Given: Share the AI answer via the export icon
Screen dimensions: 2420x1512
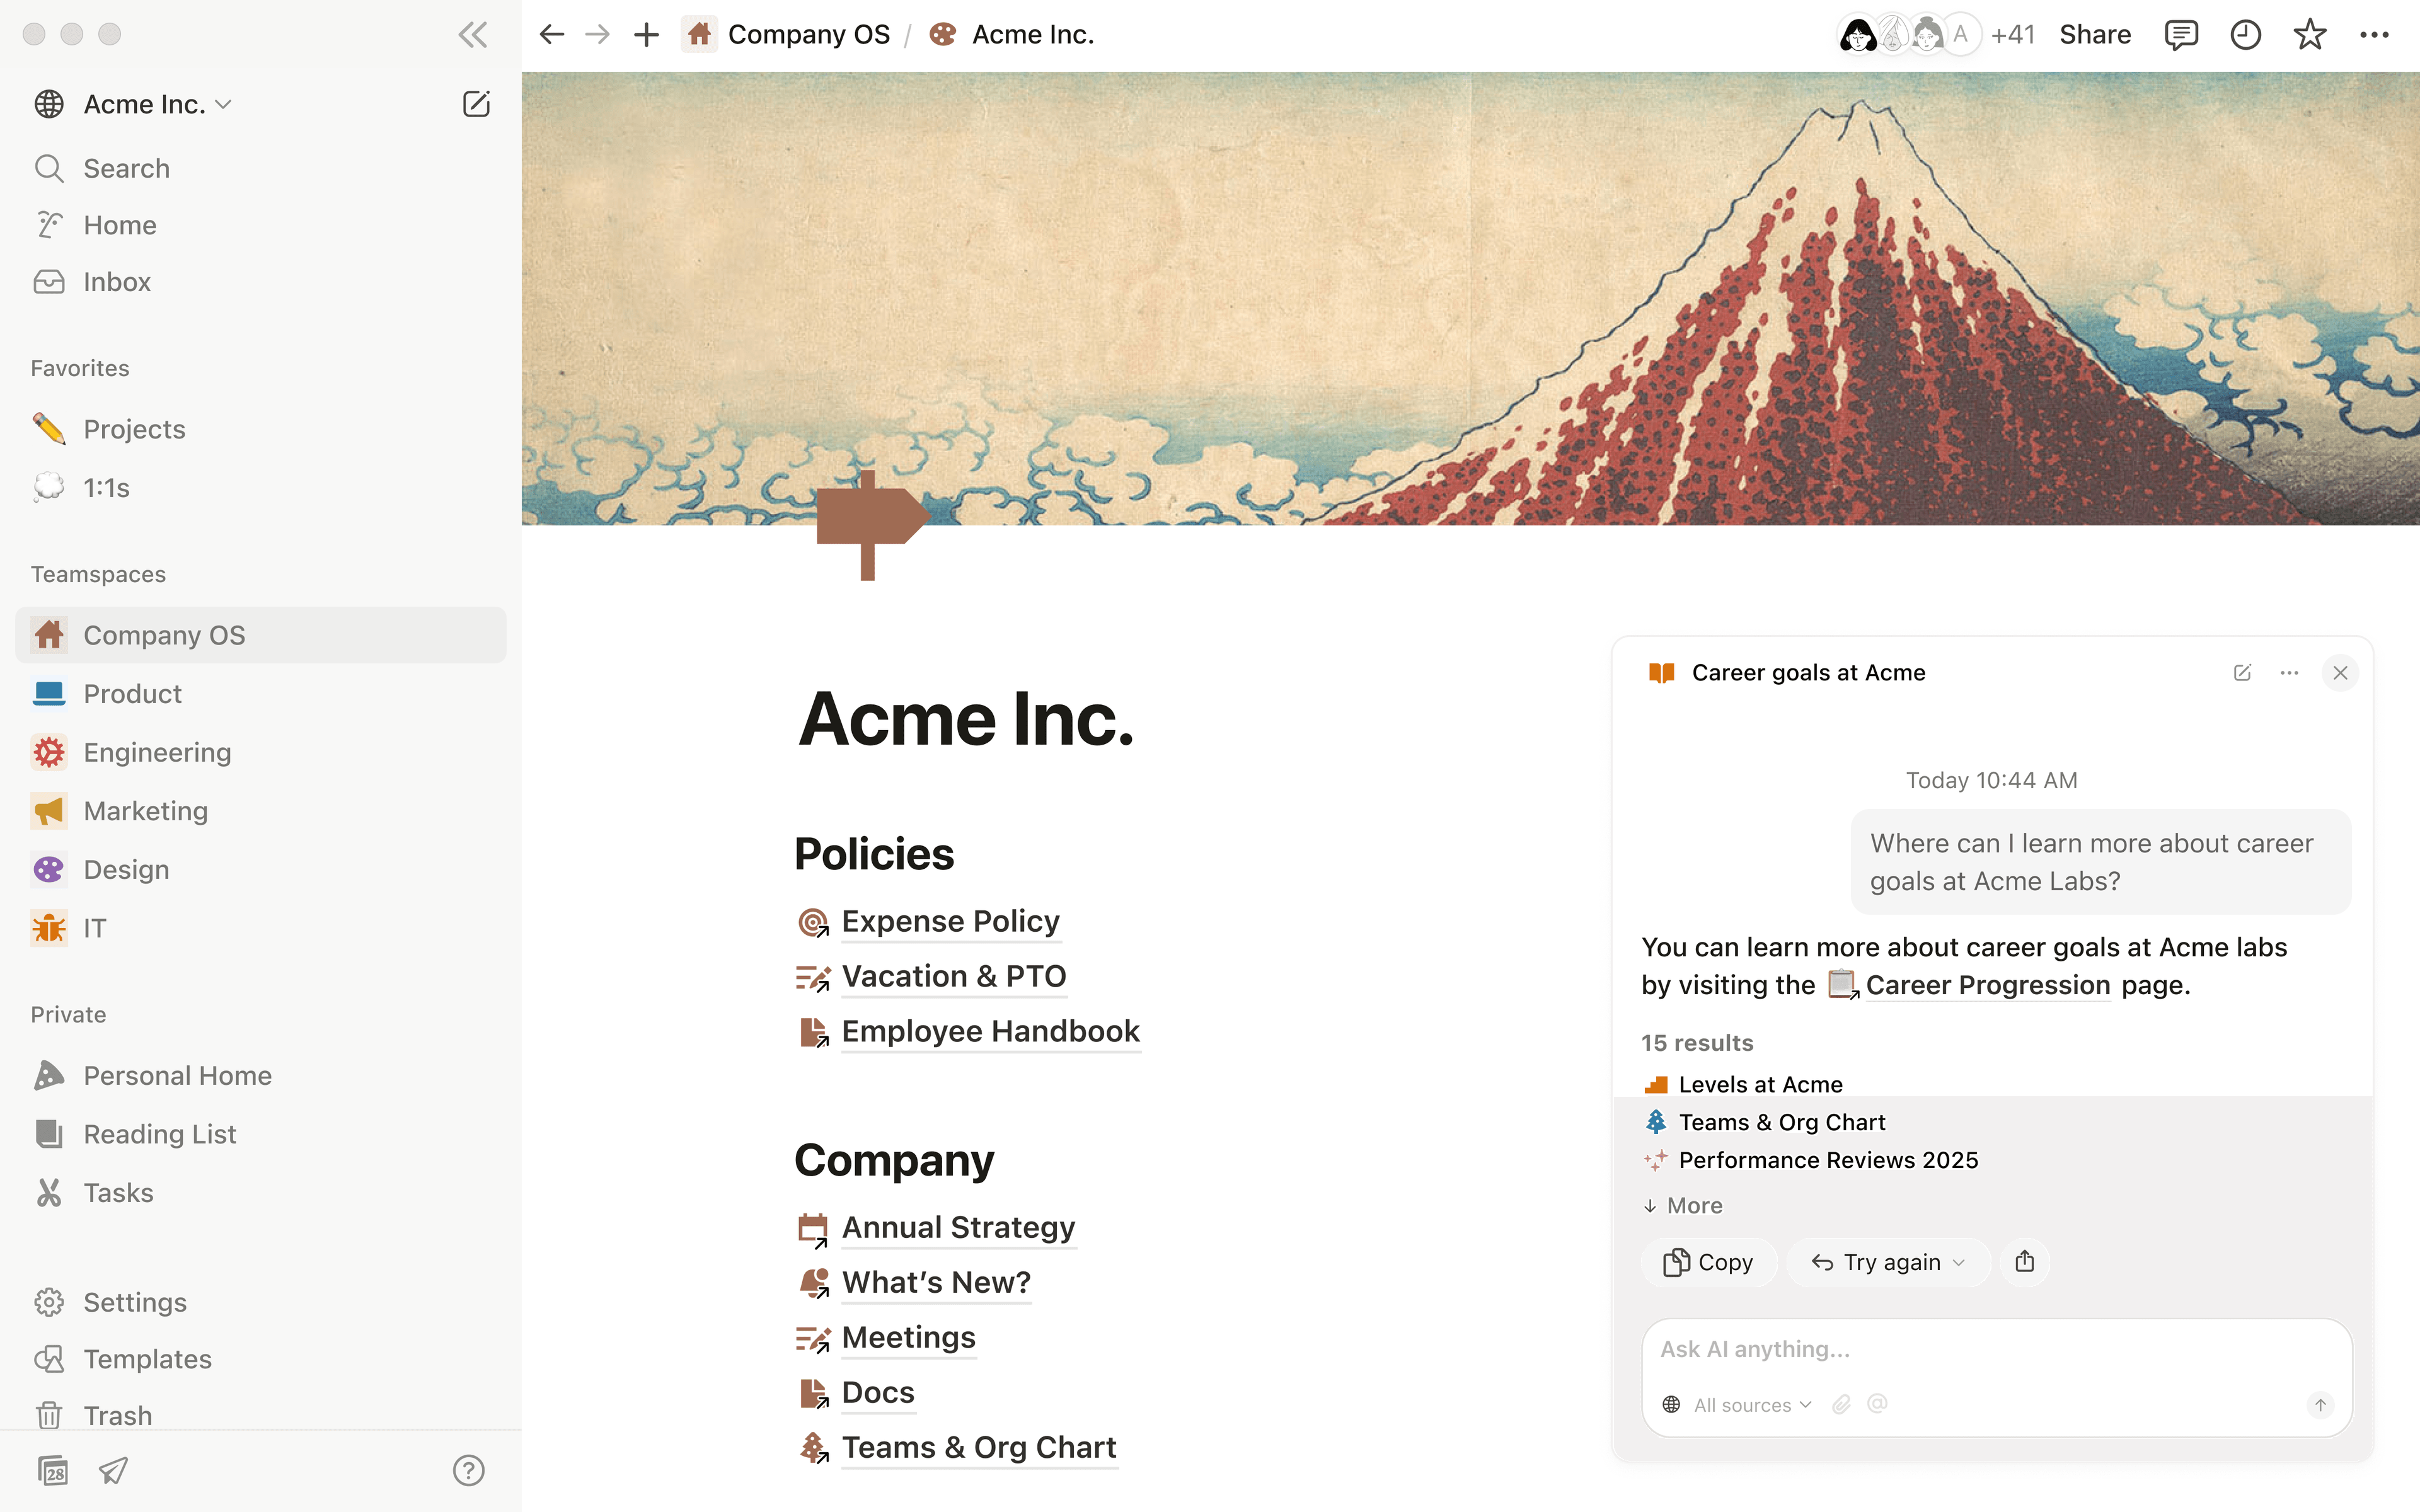Looking at the screenshot, I should point(2025,1261).
